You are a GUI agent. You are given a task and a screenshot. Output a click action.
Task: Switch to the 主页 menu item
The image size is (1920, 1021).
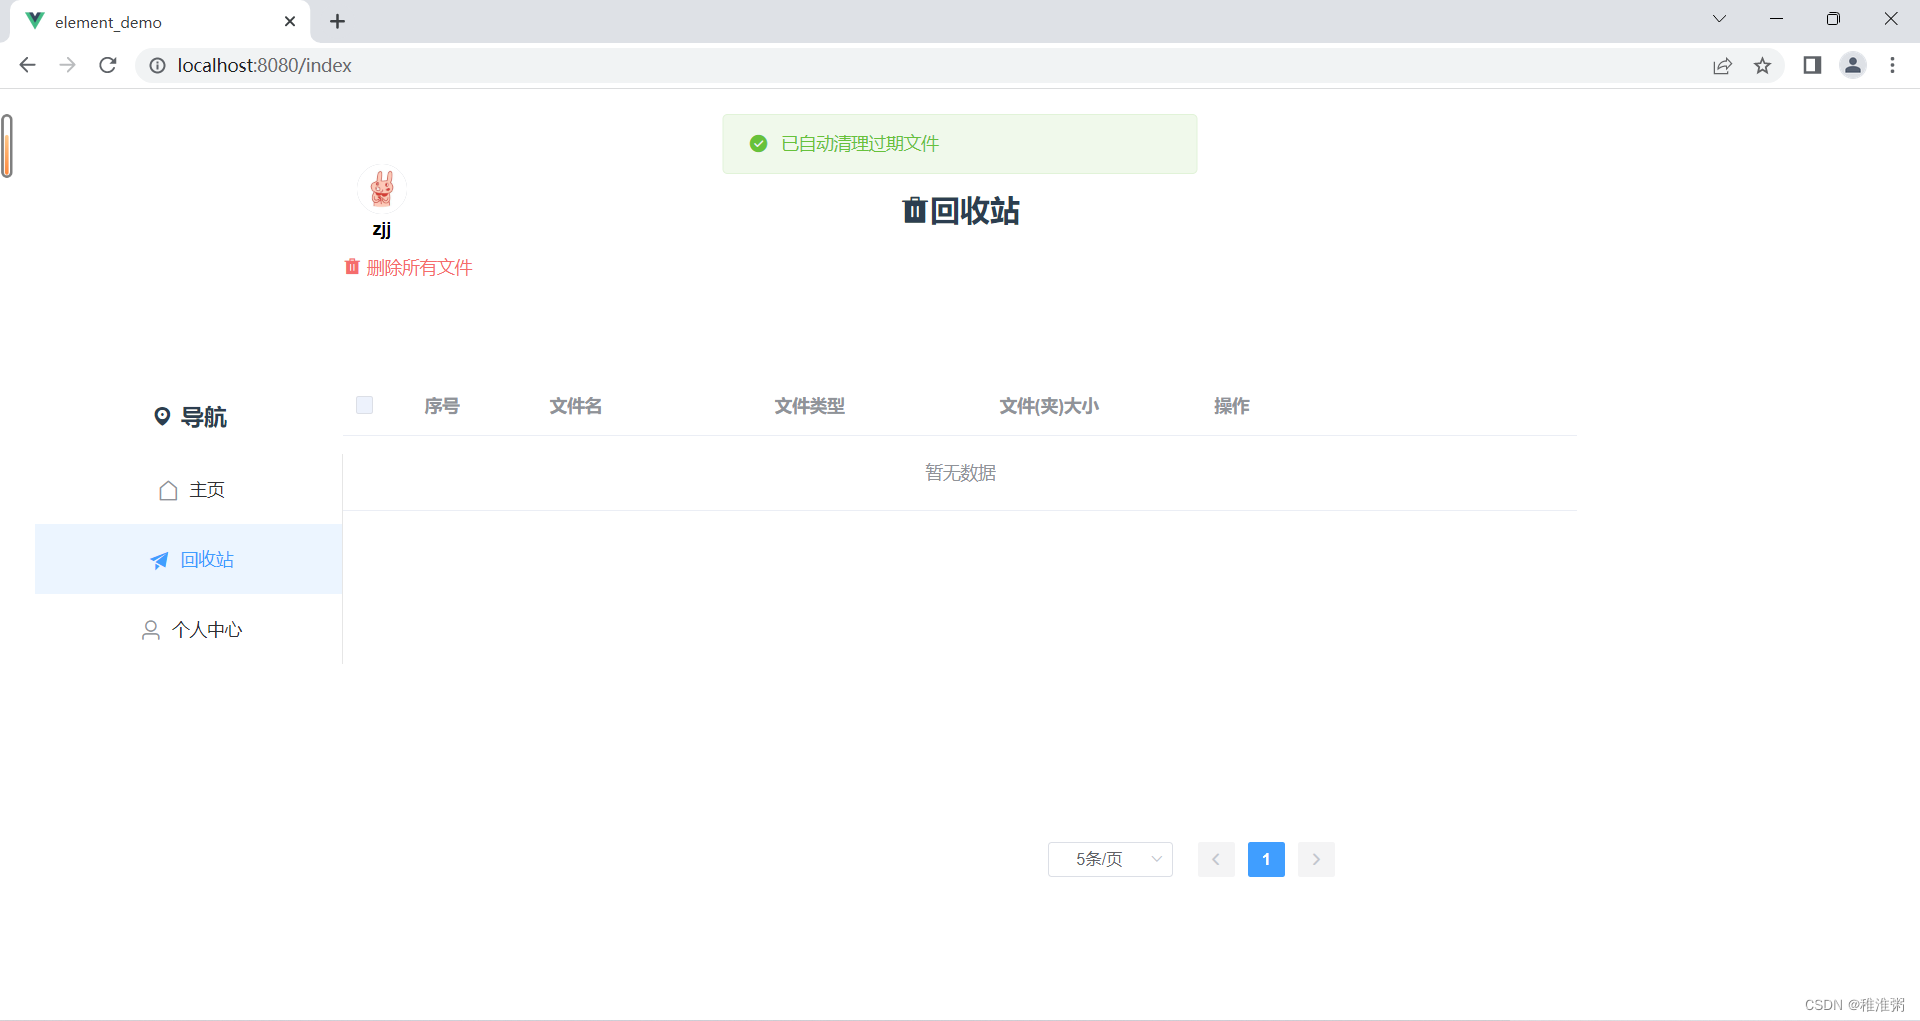click(x=207, y=490)
